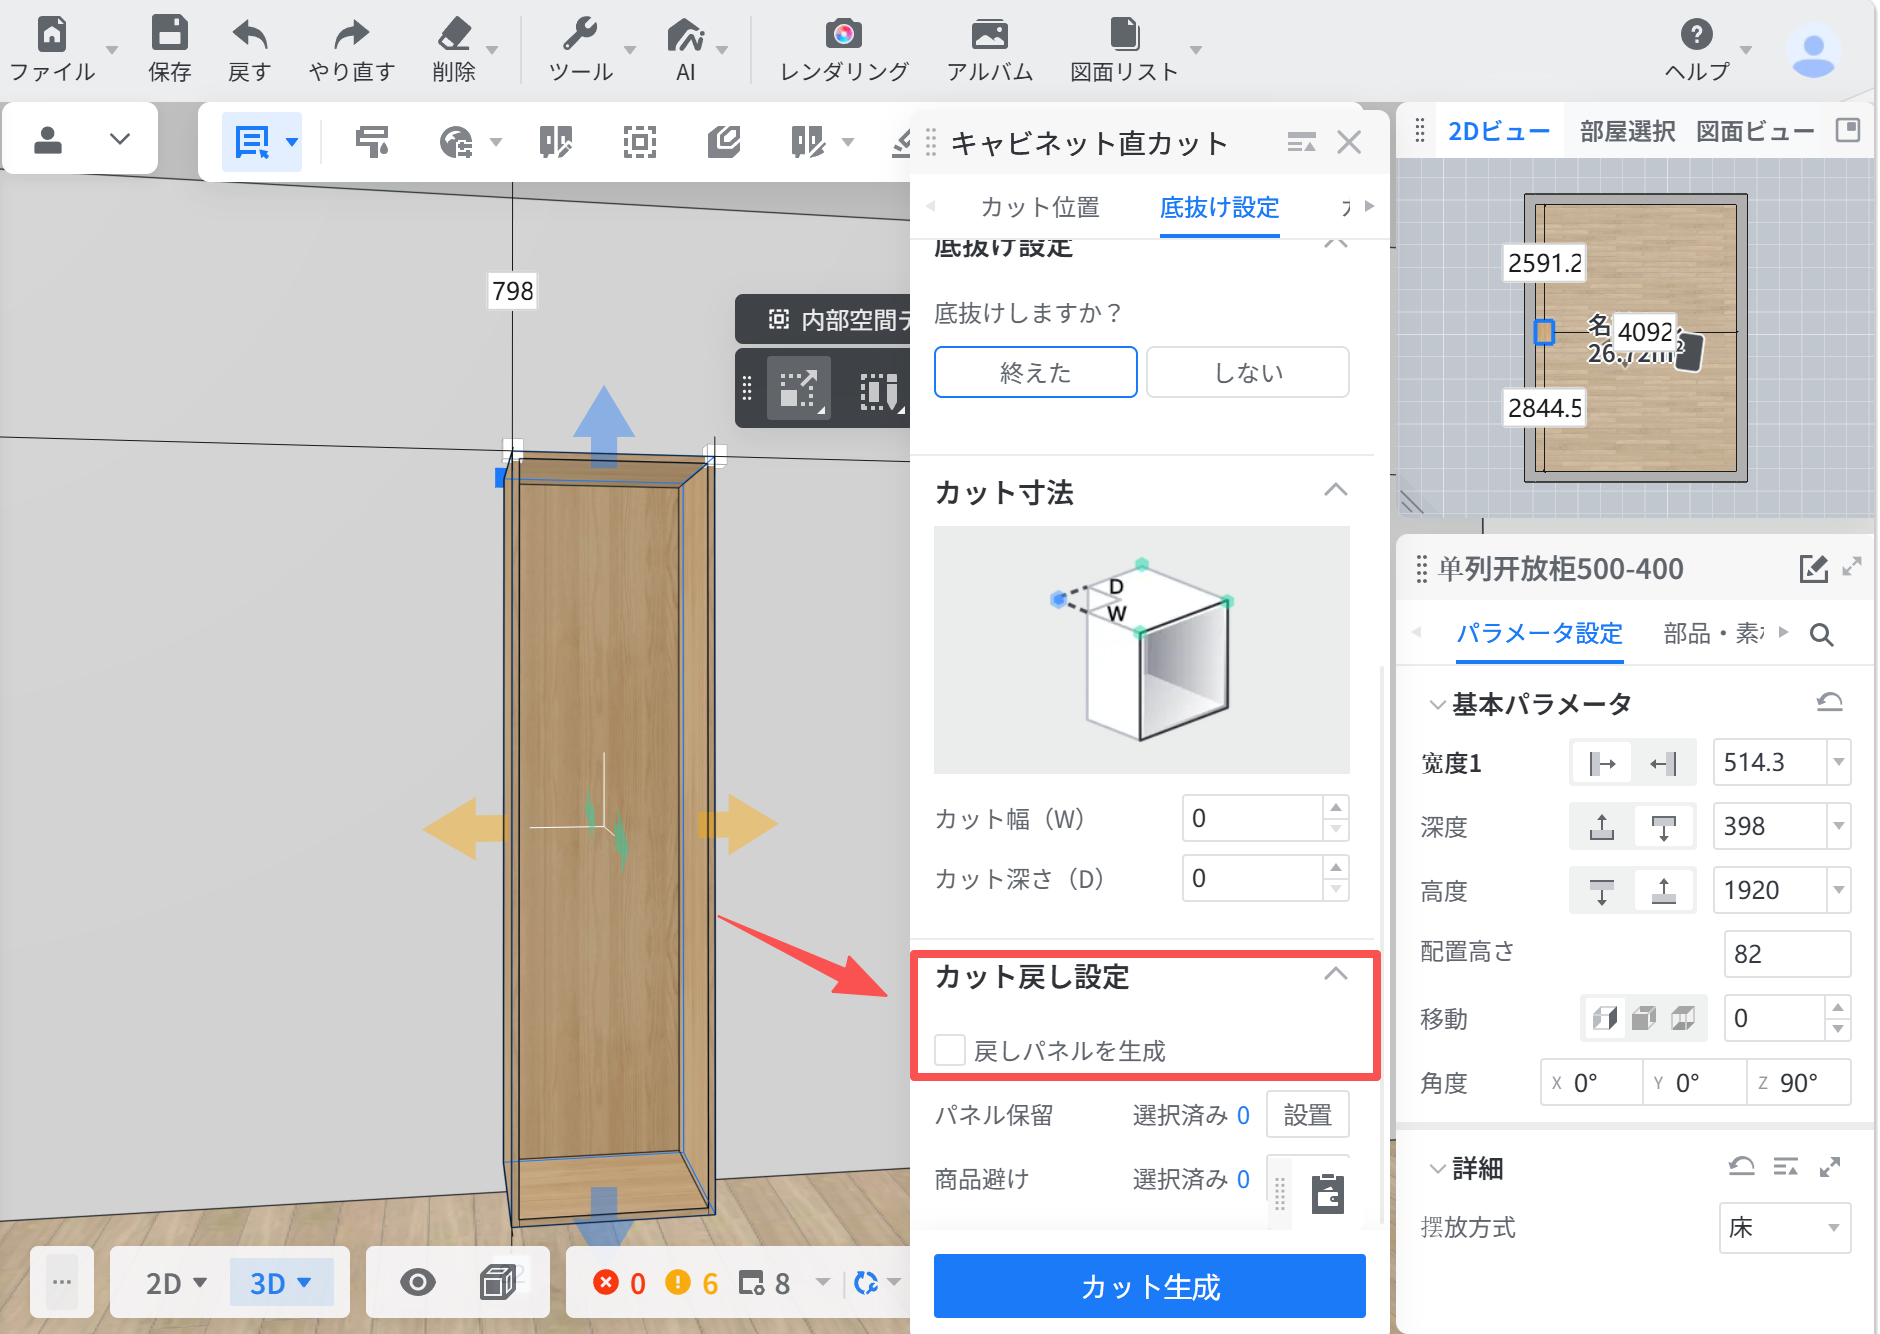Open the 図面リスト icon
This screenshot has height=1334, width=1880.
click(1124, 34)
